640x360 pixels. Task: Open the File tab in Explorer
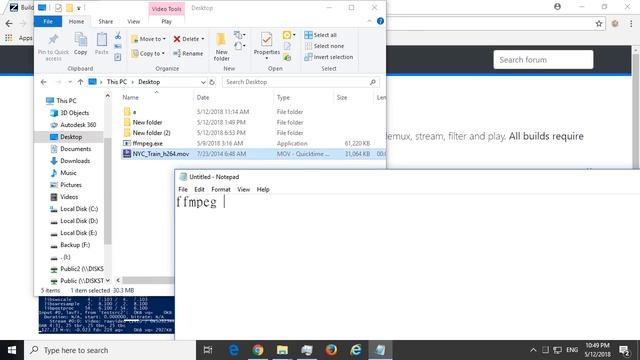[x=48, y=22]
